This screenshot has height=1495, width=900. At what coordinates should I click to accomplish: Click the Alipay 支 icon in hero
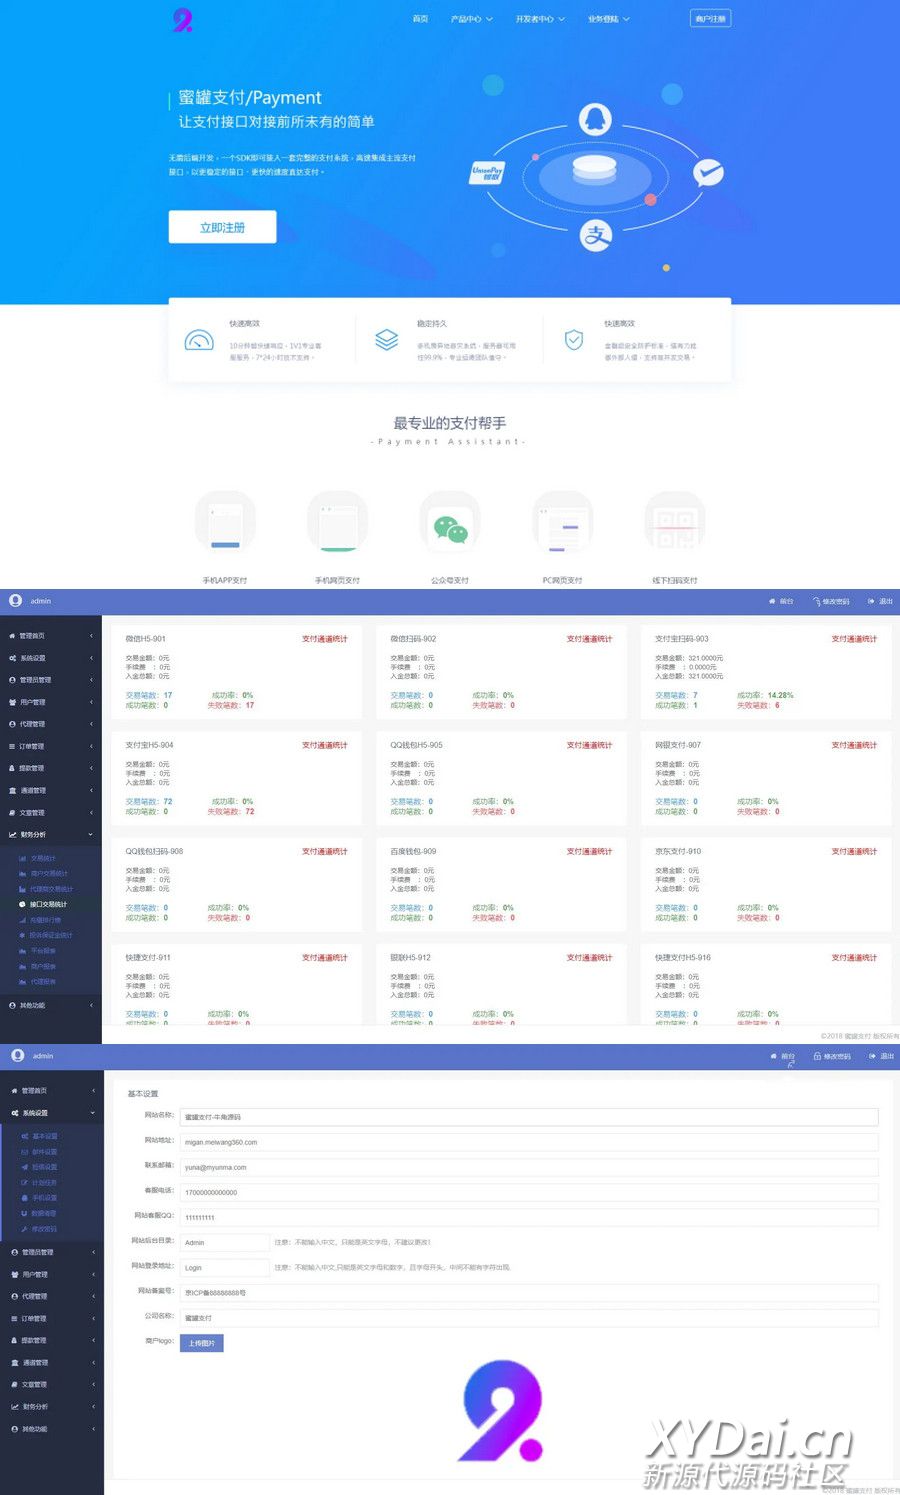pyautogui.click(x=596, y=235)
